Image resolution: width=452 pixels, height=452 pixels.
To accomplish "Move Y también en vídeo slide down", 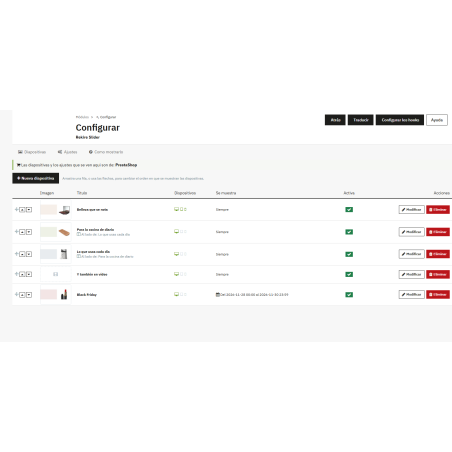I will coord(29,274).
